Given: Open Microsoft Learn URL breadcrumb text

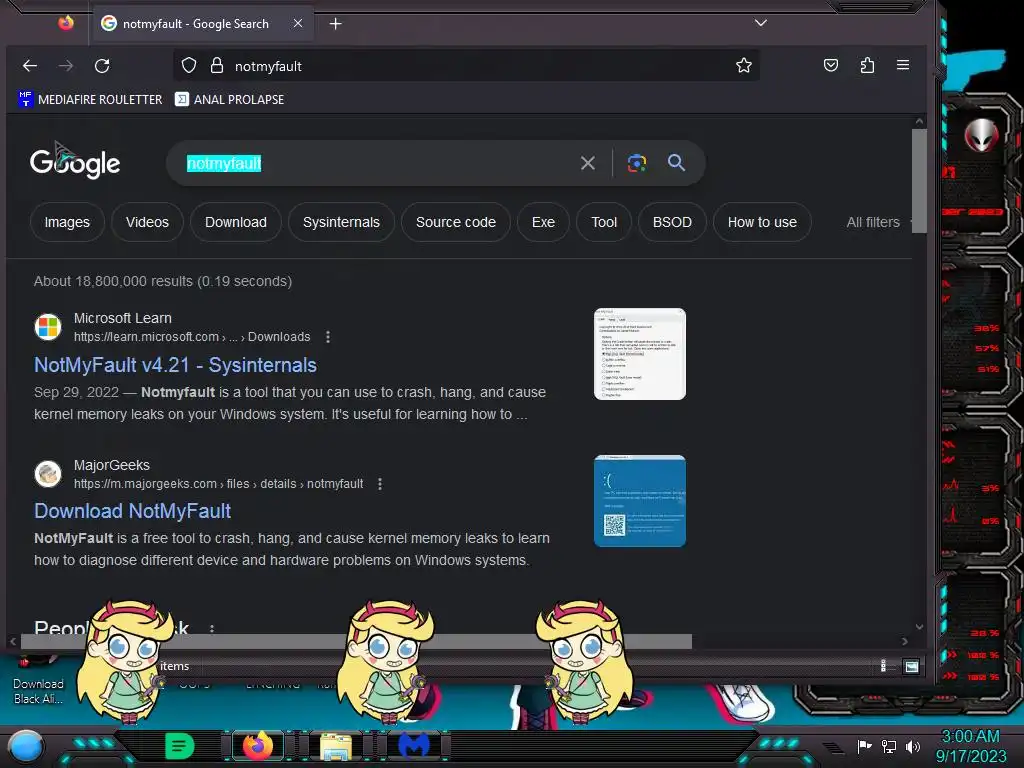Looking at the screenshot, I should tap(192, 337).
